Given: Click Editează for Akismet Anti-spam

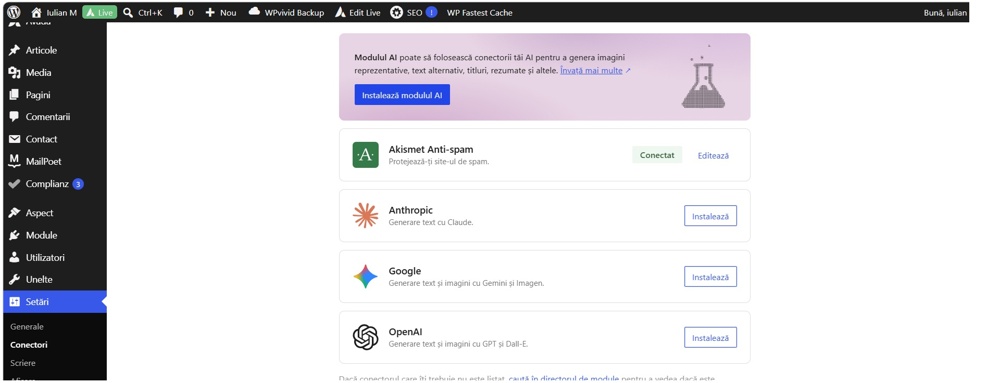Looking at the screenshot, I should pos(713,155).
